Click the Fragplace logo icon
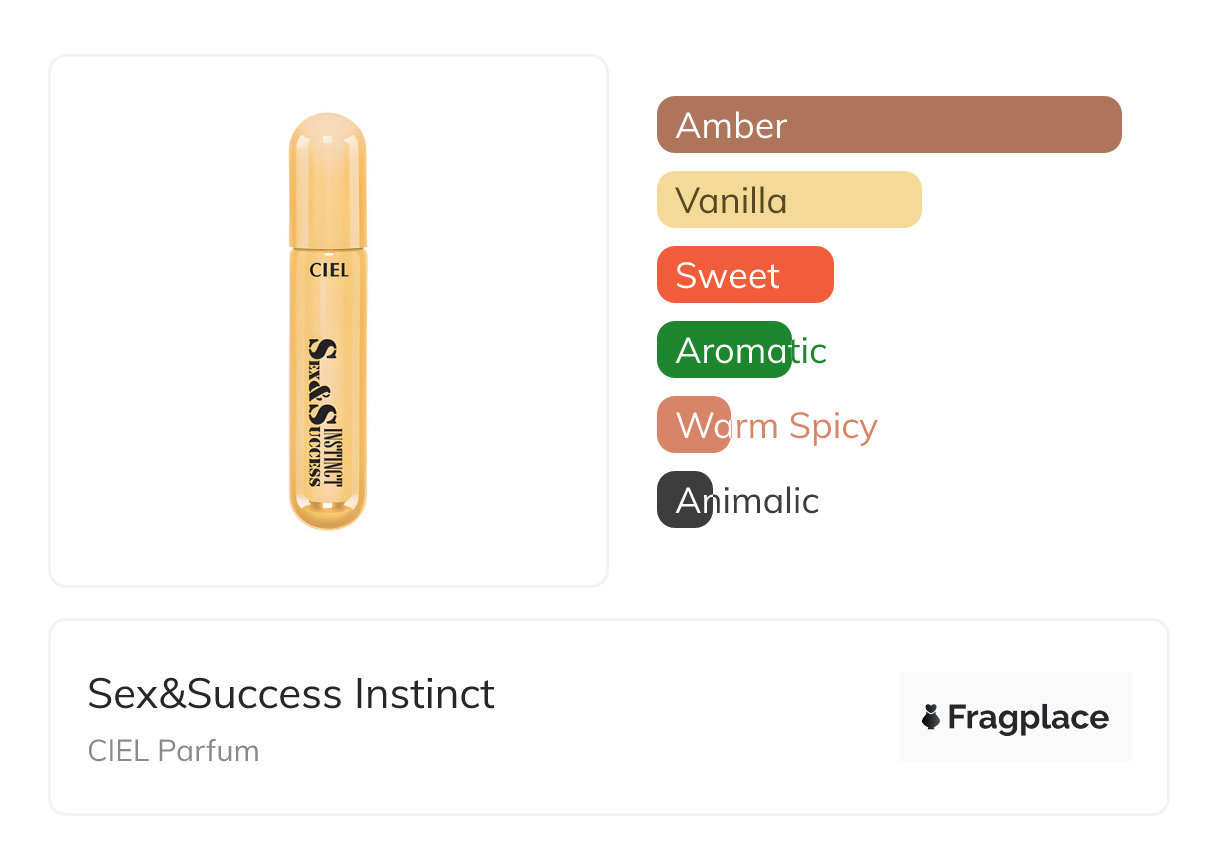Screen dimensions: 1218x864 point(931,717)
